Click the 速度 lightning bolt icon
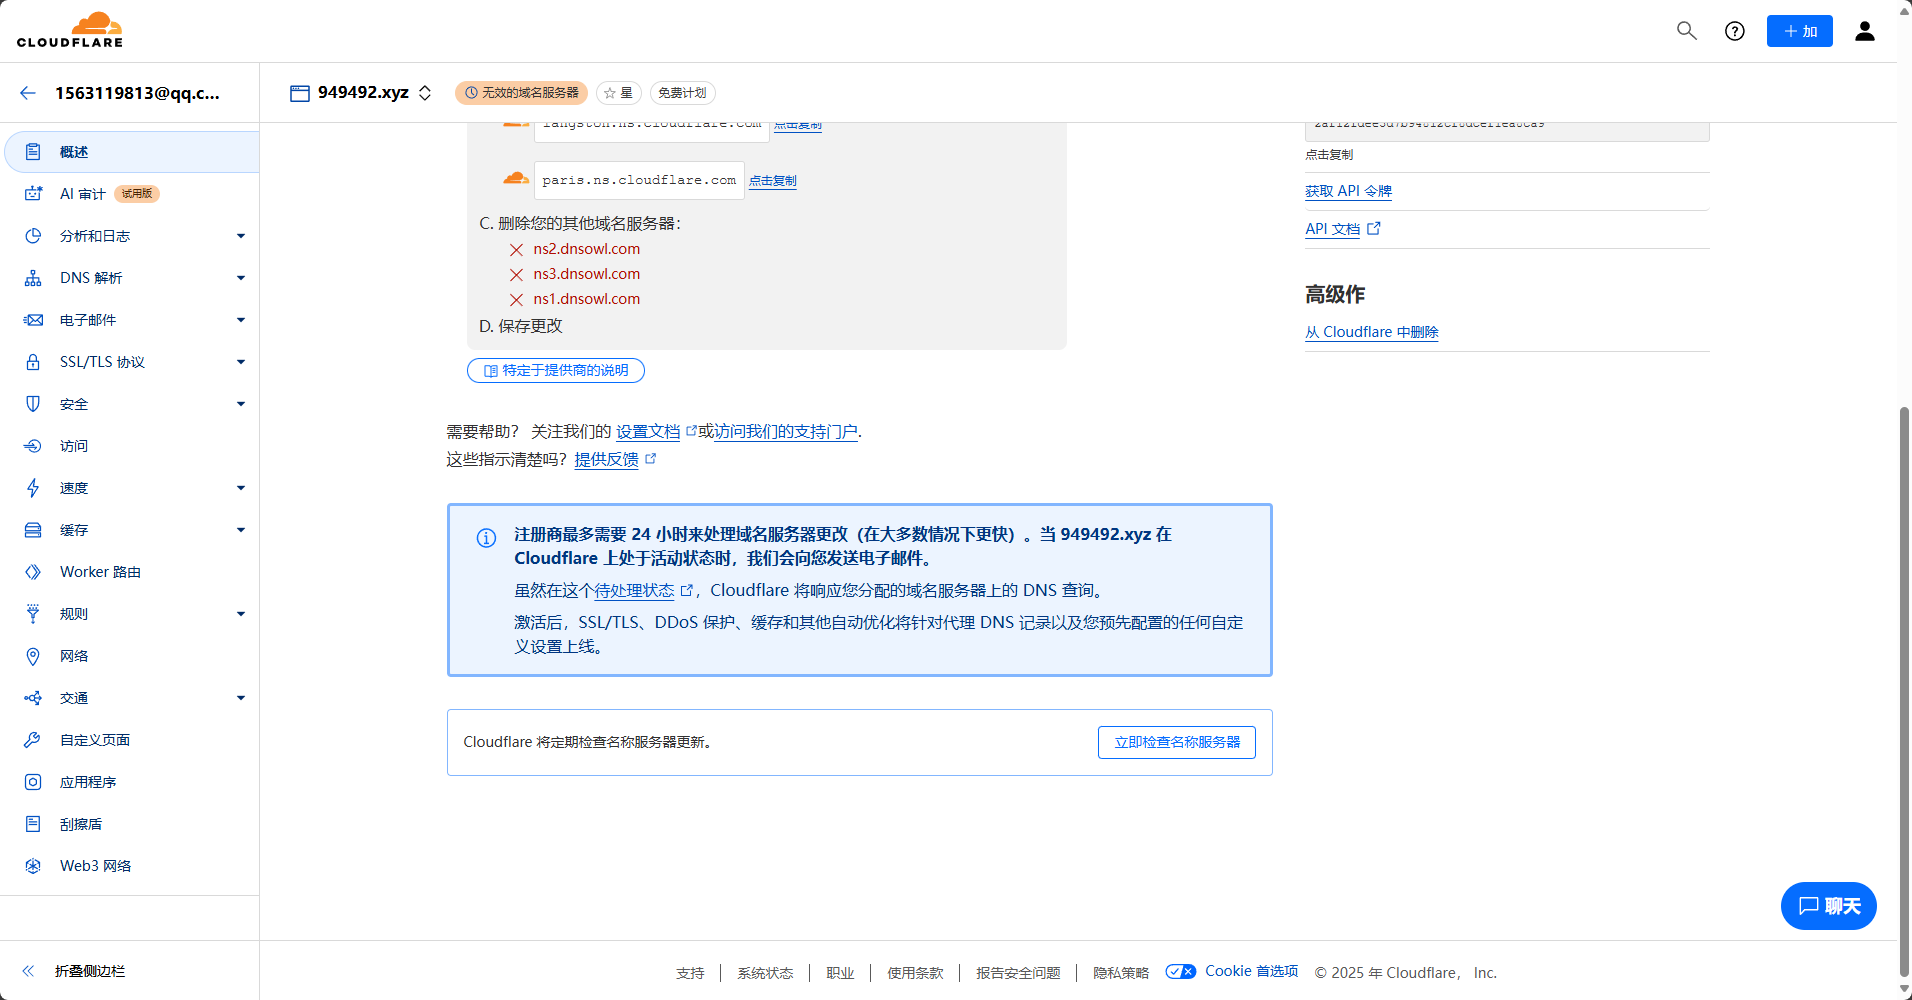1912x1000 pixels. coord(33,488)
